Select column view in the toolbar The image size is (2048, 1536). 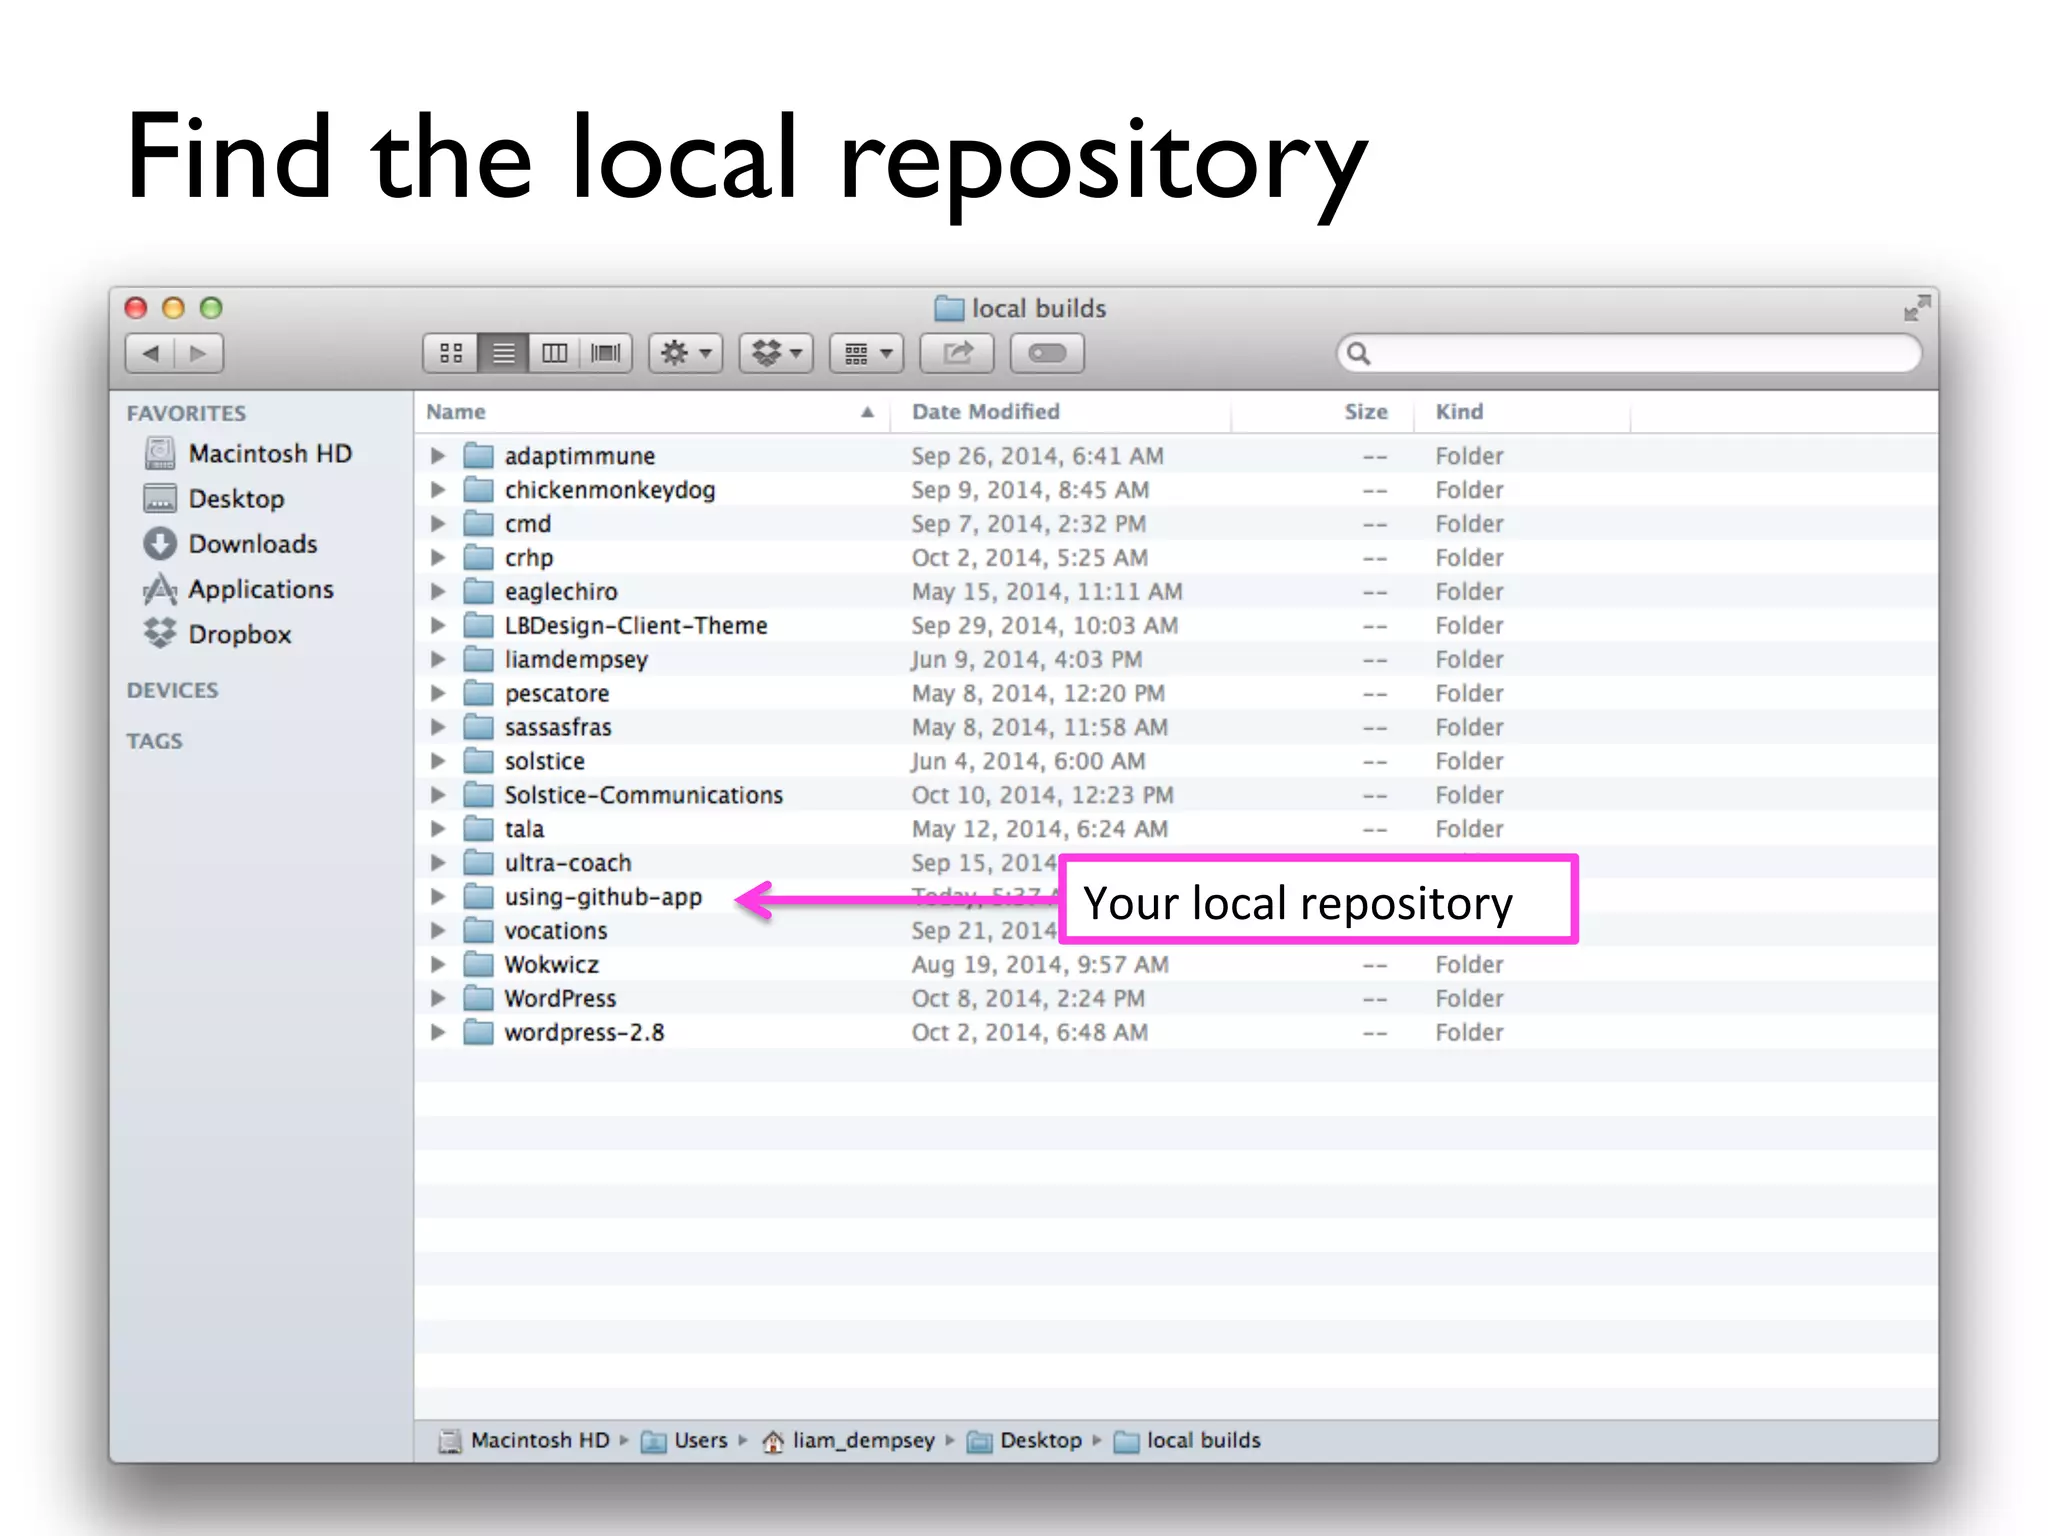click(555, 353)
